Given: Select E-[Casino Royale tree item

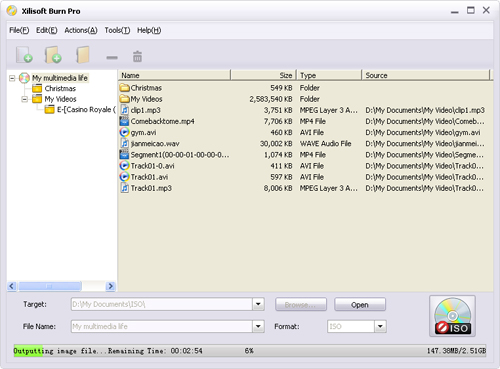Looking at the screenshot, I should pos(86,109).
